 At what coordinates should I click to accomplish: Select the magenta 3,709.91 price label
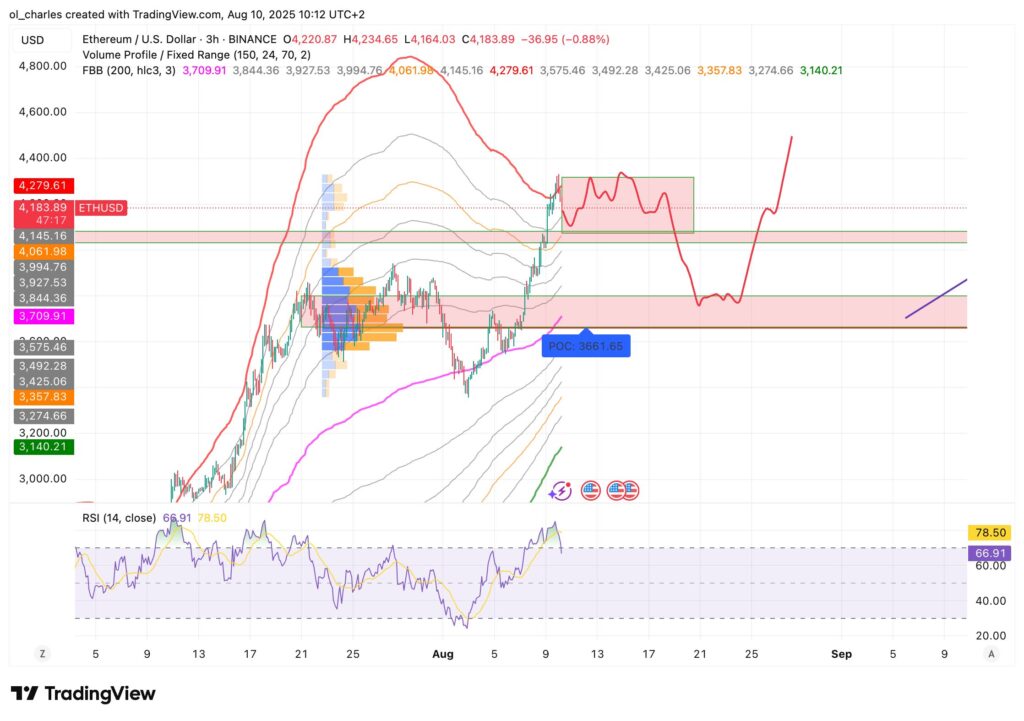tap(41, 316)
